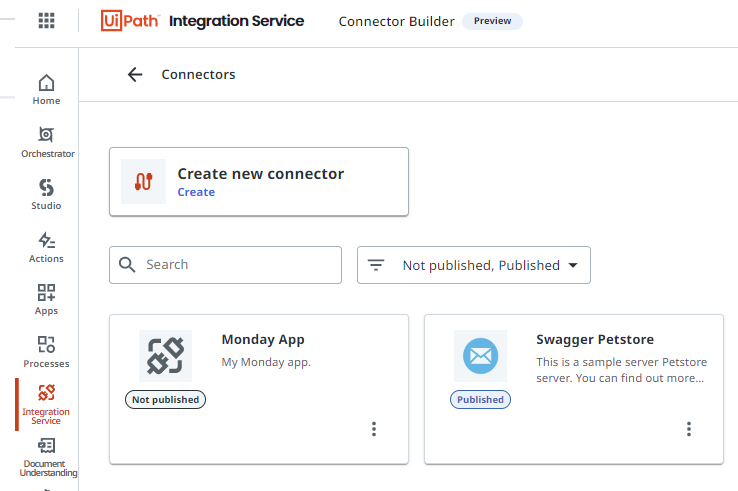This screenshot has height=491, width=738.
Task: Click the Not published status badge
Action: coord(165,400)
